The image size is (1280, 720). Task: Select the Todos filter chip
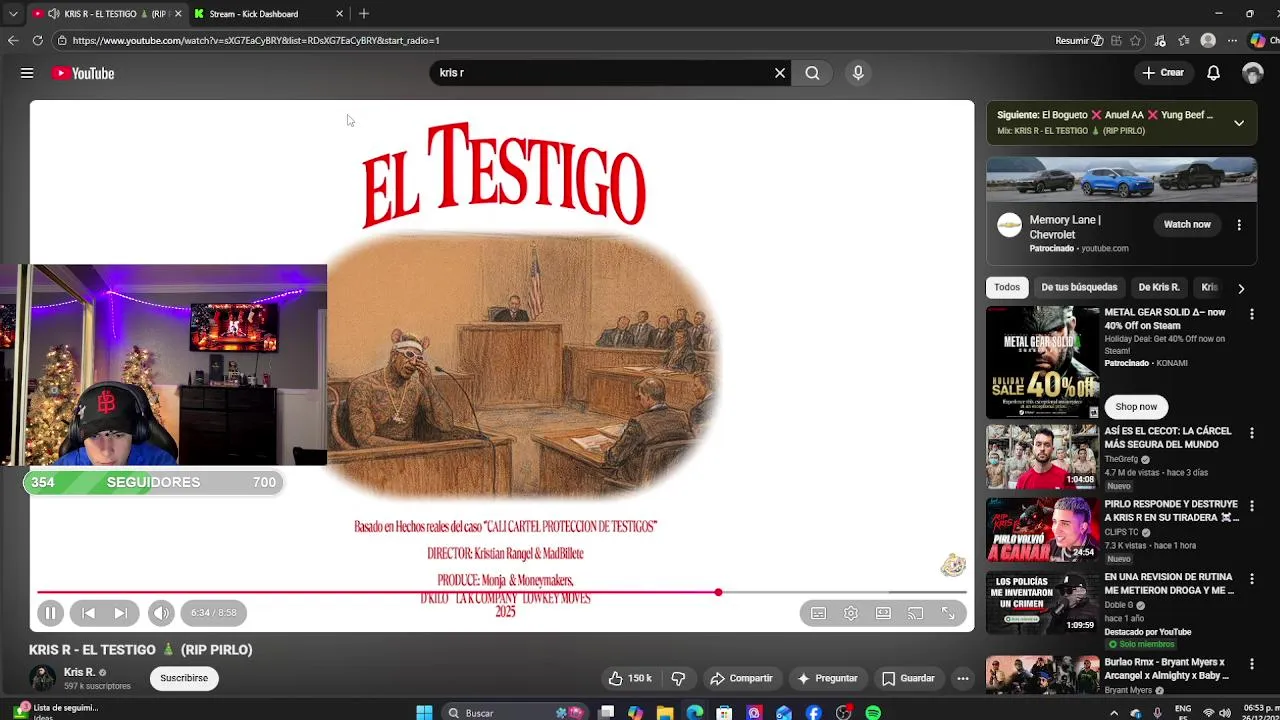(1007, 287)
